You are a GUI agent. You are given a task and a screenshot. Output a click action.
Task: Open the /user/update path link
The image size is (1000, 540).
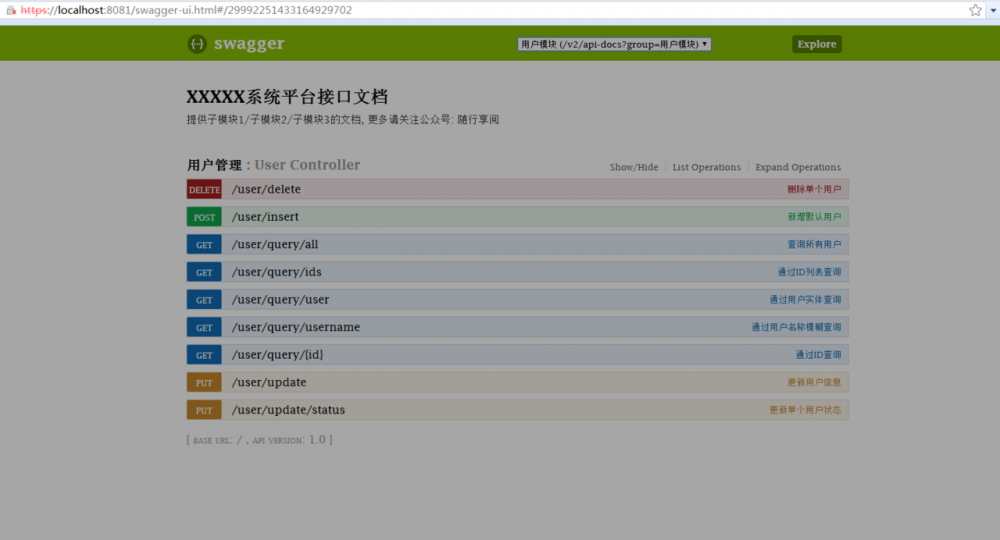269,383
